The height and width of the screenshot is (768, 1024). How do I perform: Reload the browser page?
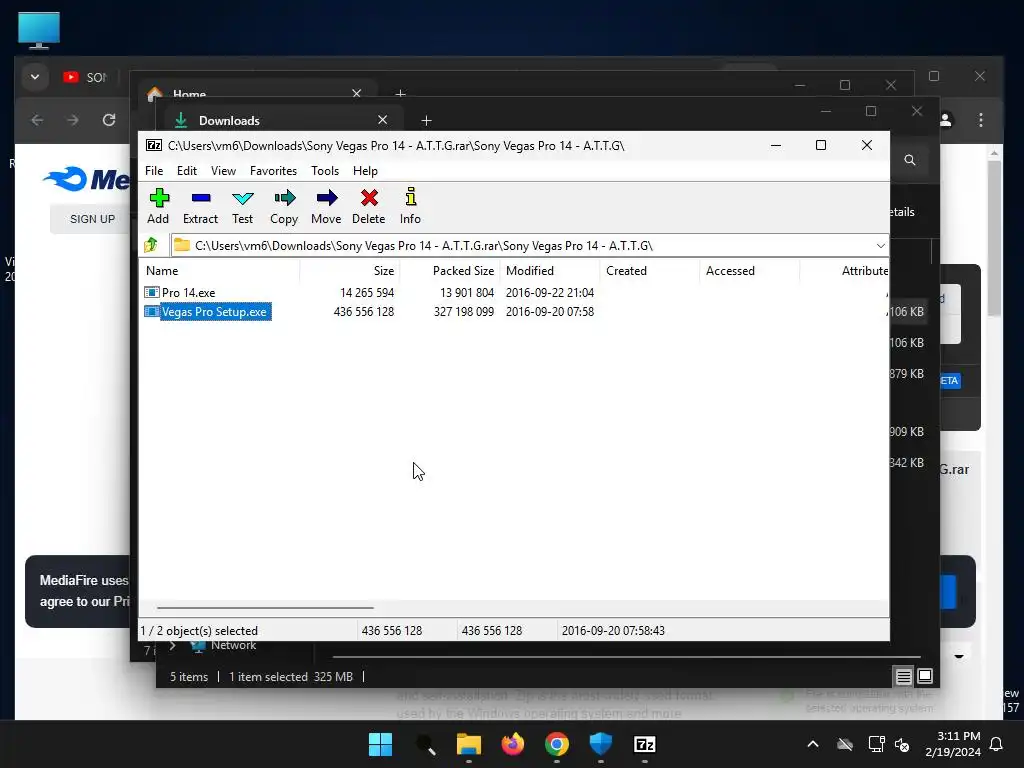[x=109, y=120]
